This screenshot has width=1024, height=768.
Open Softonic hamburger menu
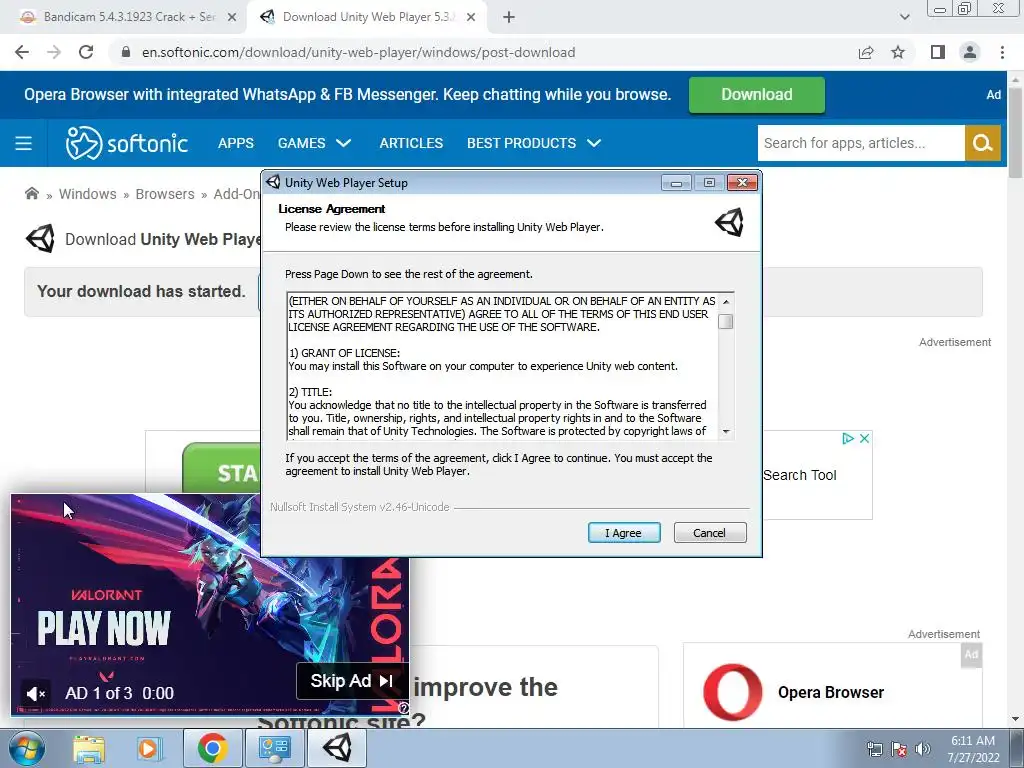[24, 143]
